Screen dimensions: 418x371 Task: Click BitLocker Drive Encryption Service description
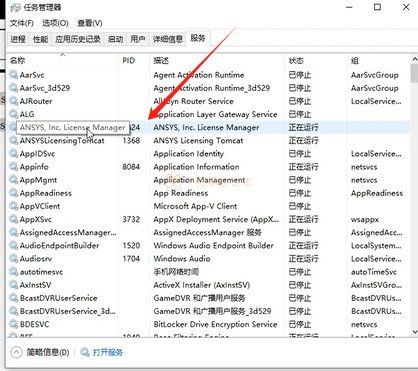215,324
